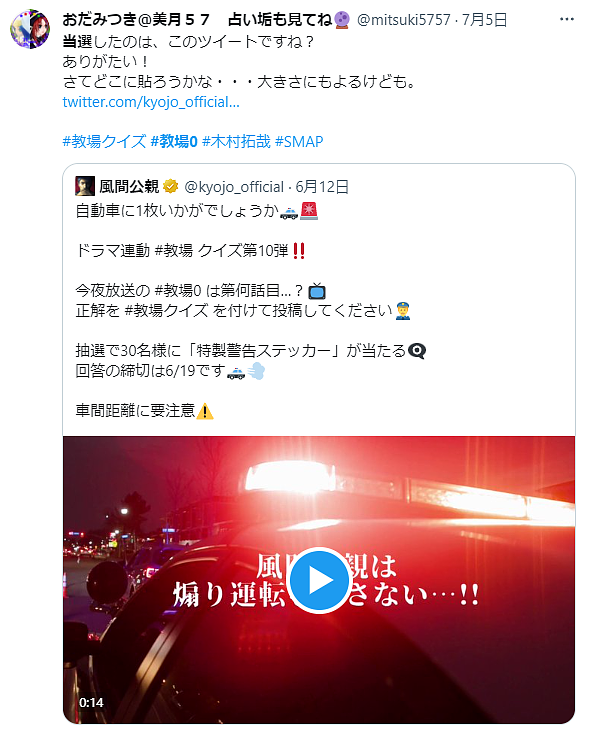
Task: Open 風間公親 small profile avatar
Action: coord(85,186)
